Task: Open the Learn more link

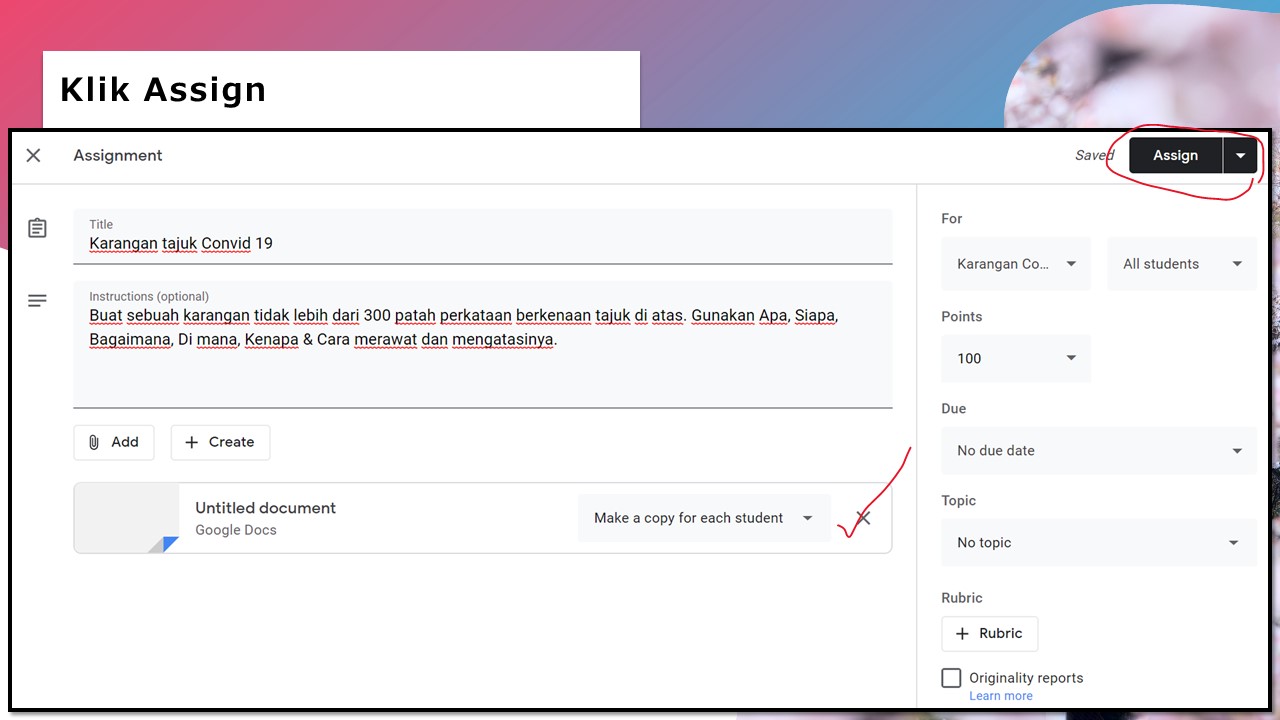Action: tap(1001, 696)
